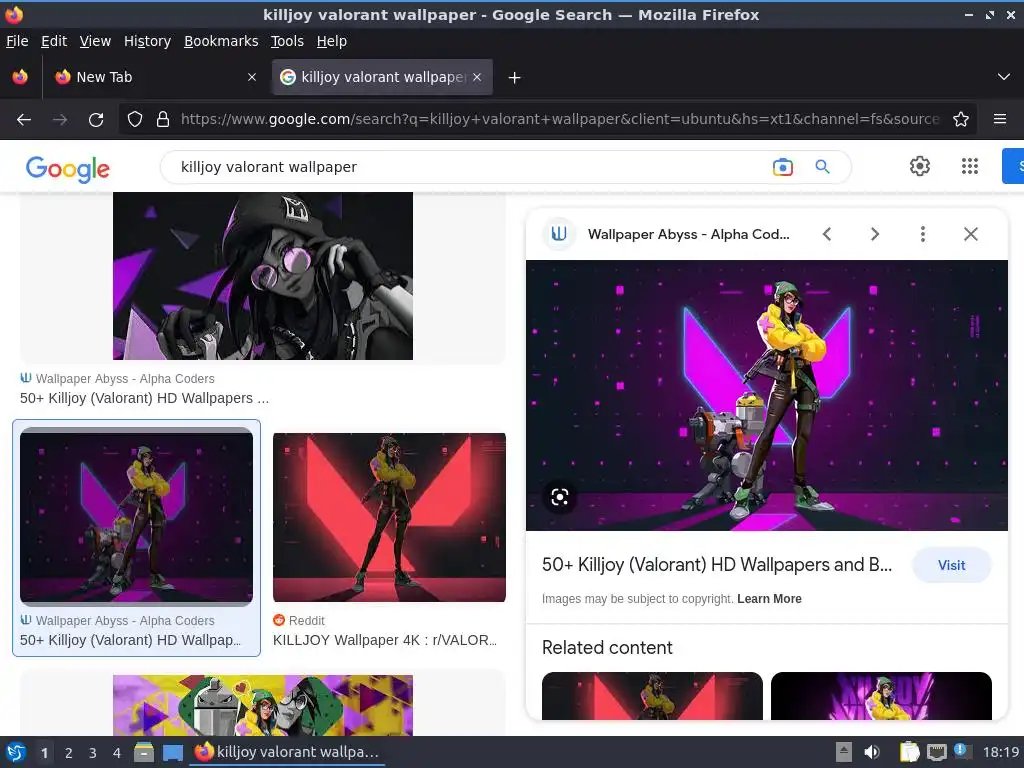Click the magnifier search button
The height and width of the screenshot is (768, 1024).
822,167
